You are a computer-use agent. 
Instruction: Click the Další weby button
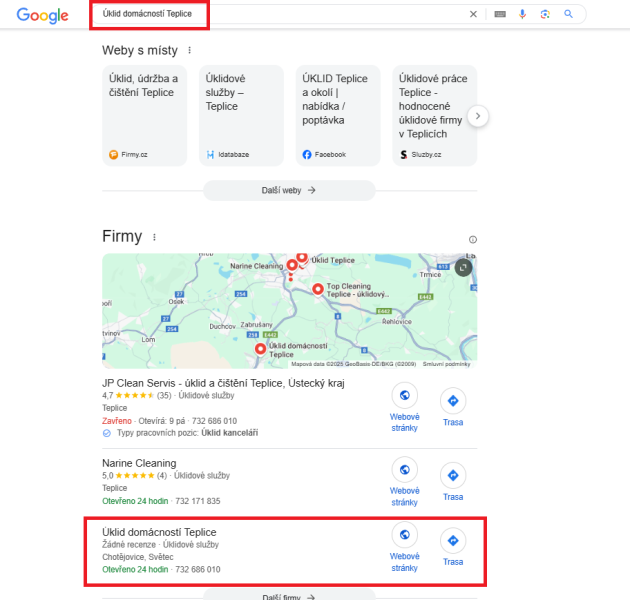pyautogui.click(x=289, y=190)
